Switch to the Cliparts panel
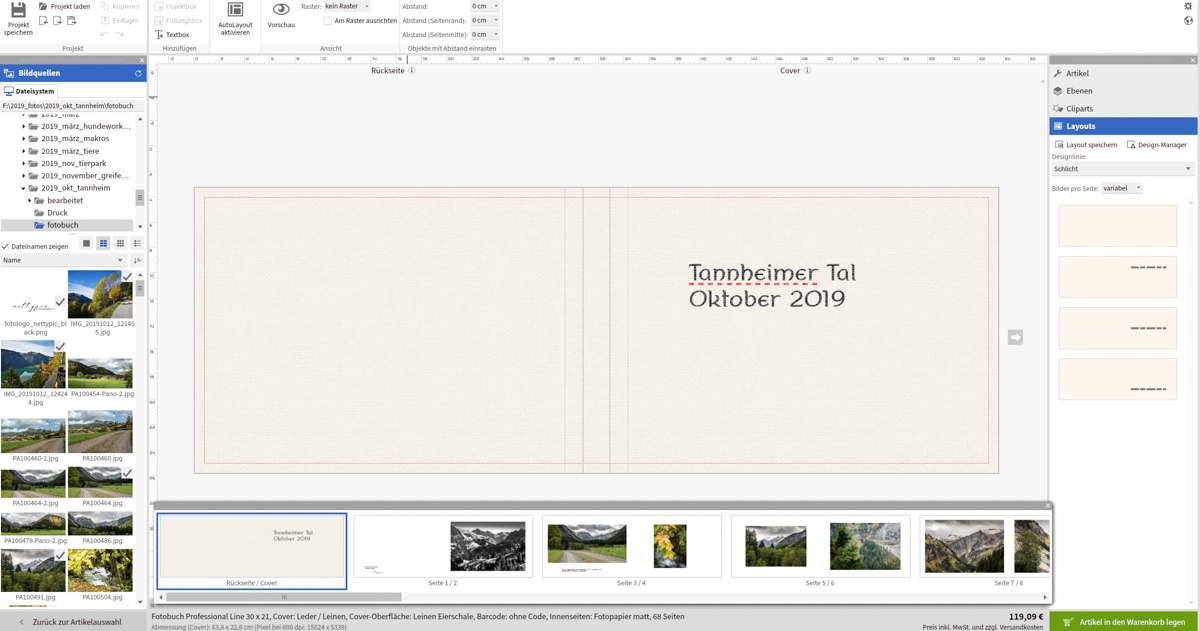The width and height of the screenshot is (1200, 631). click(x=1079, y=109)
